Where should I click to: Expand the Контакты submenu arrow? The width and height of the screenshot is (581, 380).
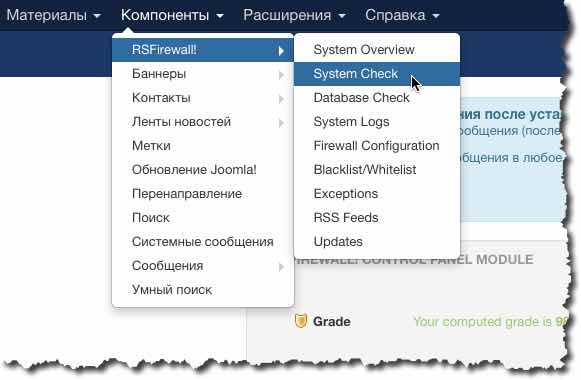coord(281,99)
